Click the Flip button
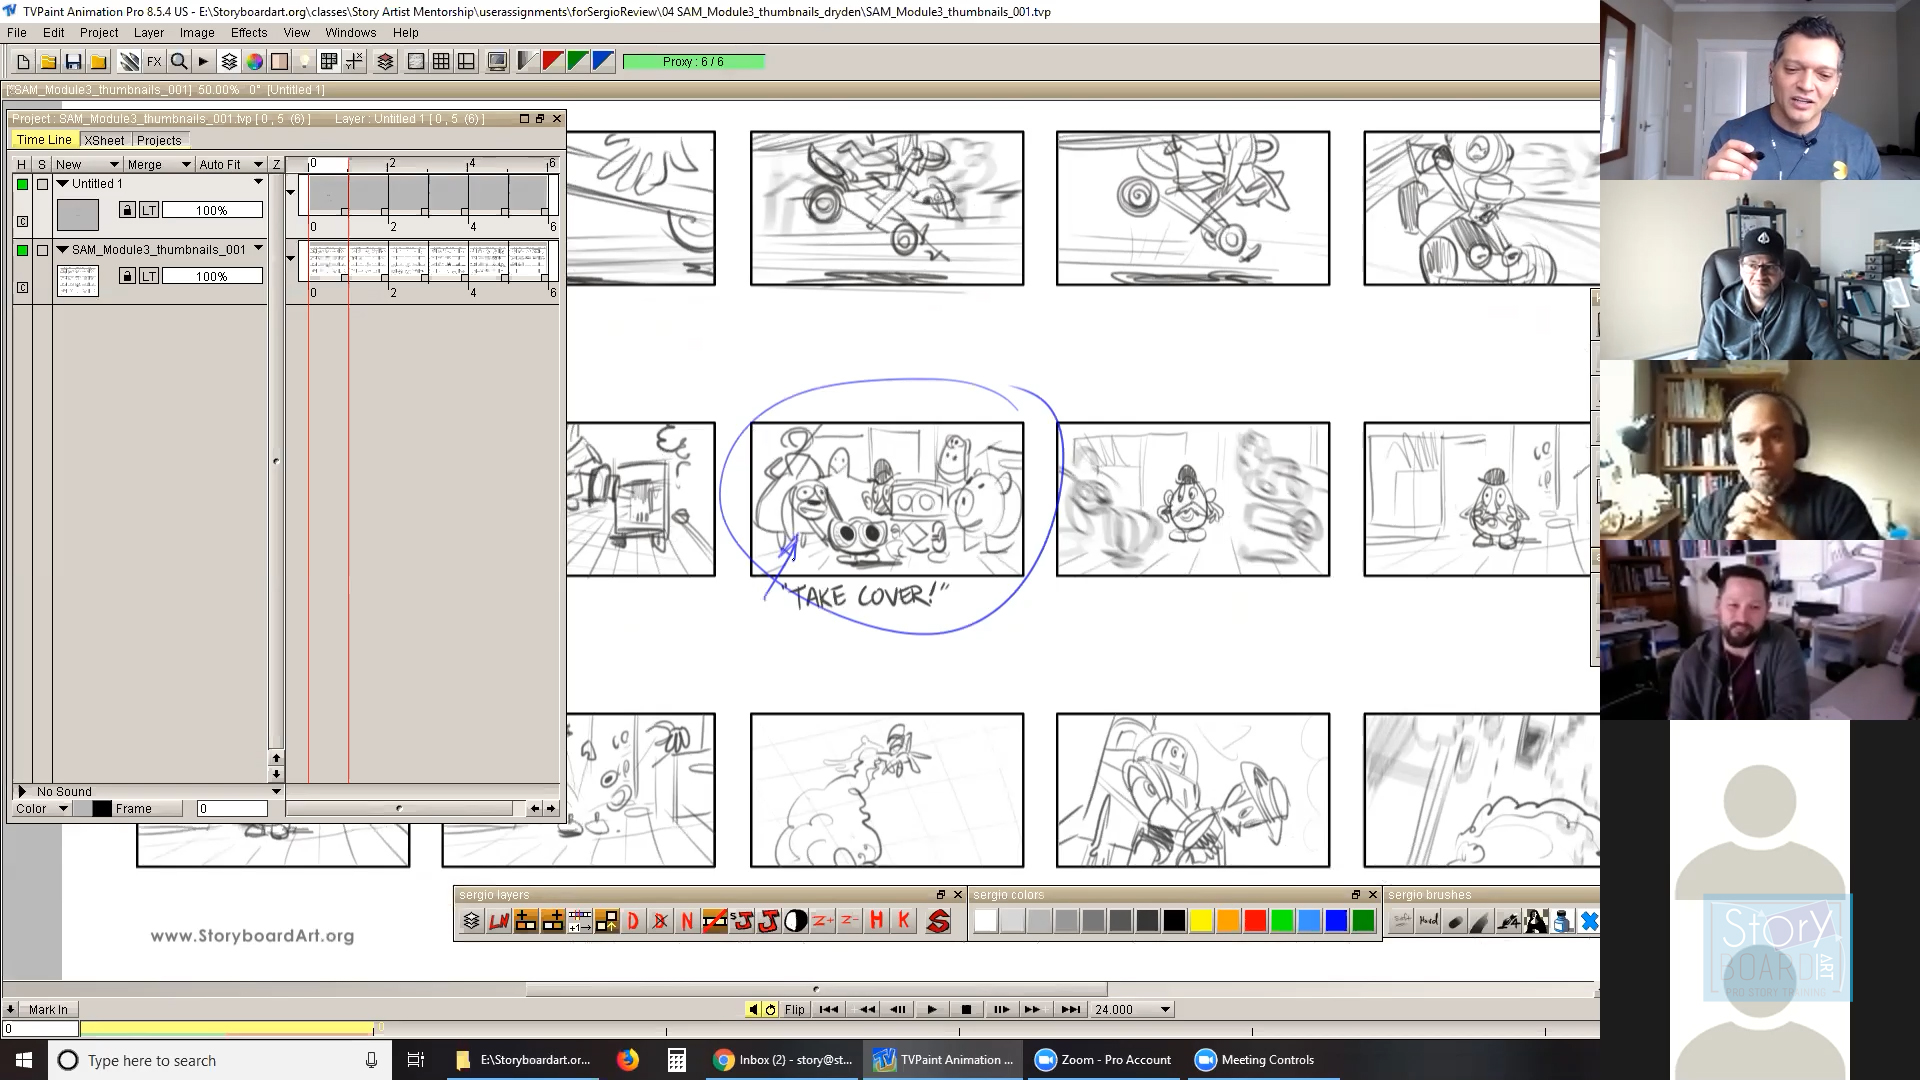This screenshot has height=1080, width=1920. (x=795, y=1010)
